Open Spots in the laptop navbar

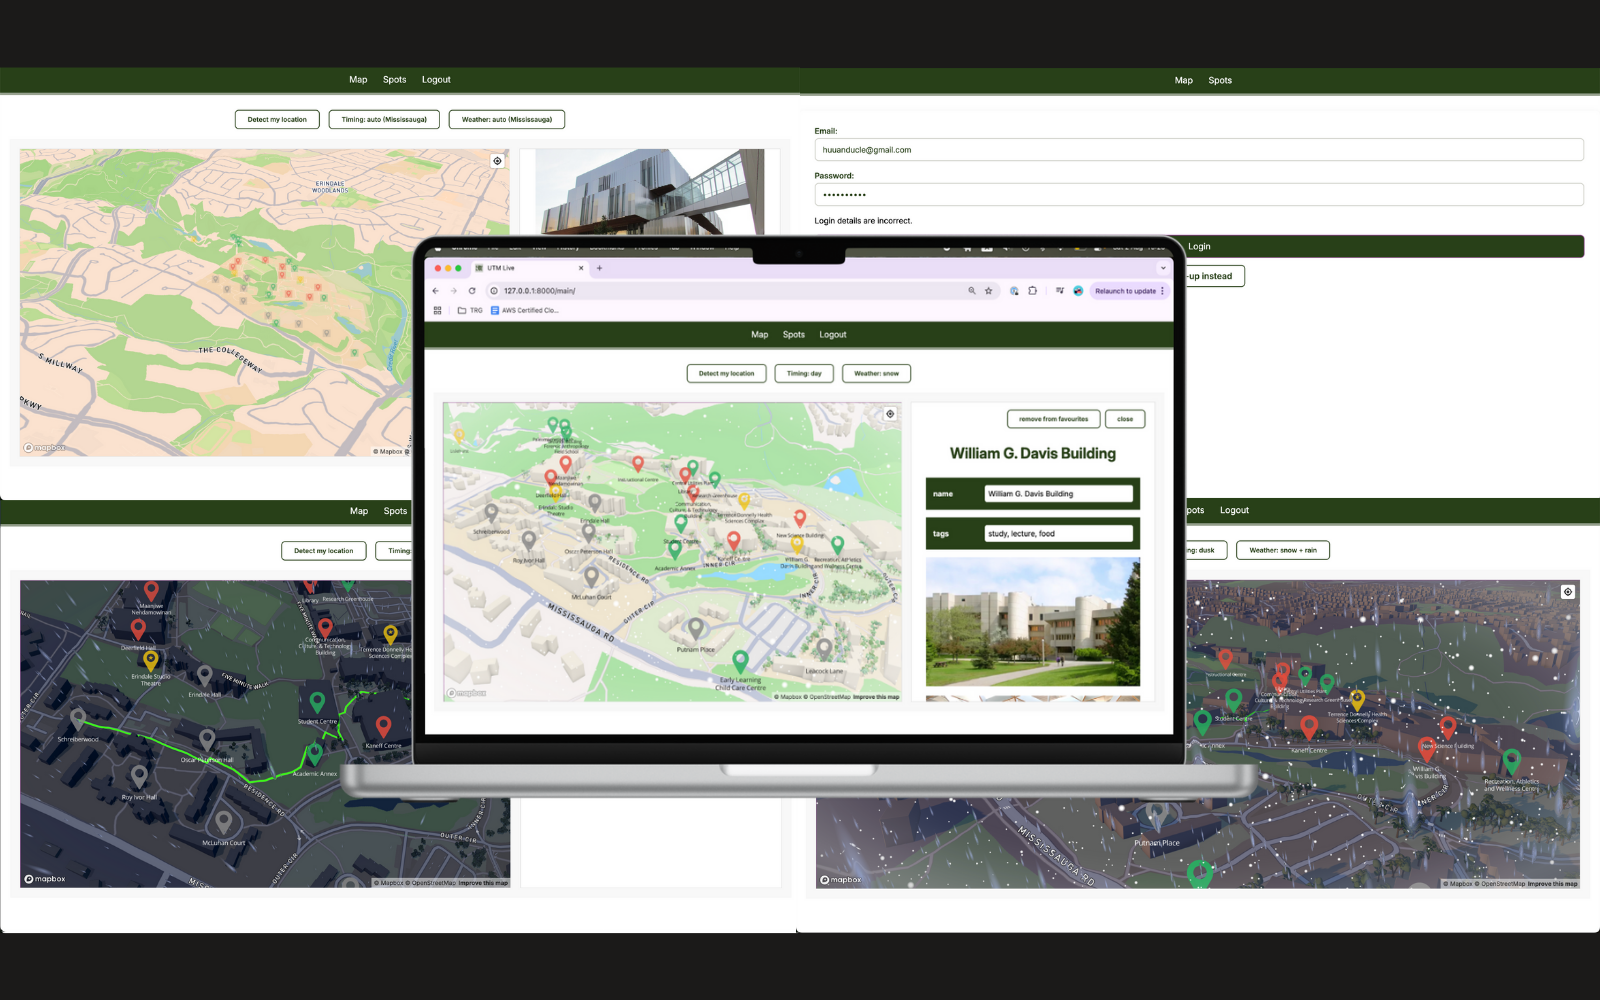pyautogui.click(x=794, y=335)
